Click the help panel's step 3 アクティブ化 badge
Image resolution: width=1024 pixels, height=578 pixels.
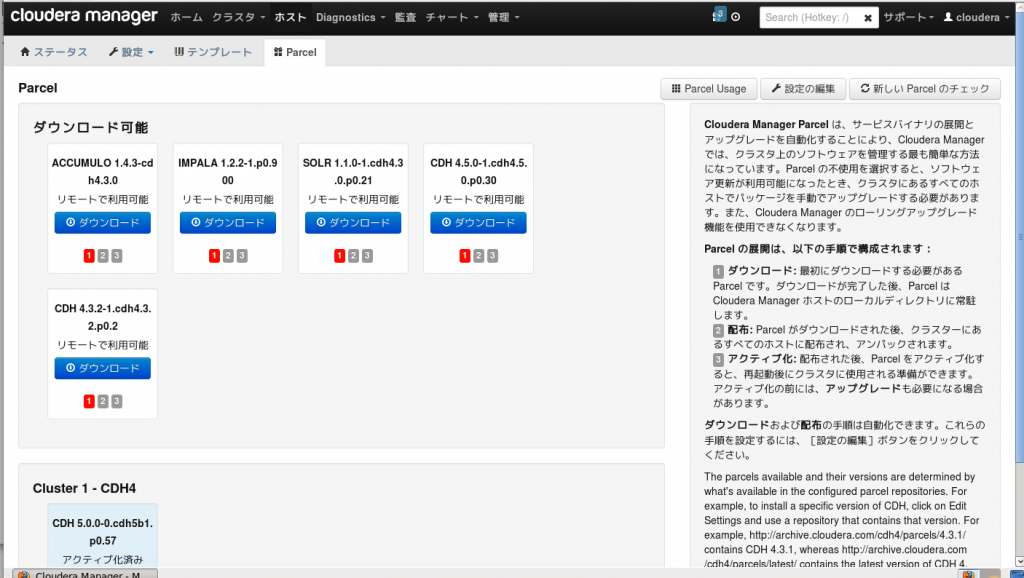point(718,359)
